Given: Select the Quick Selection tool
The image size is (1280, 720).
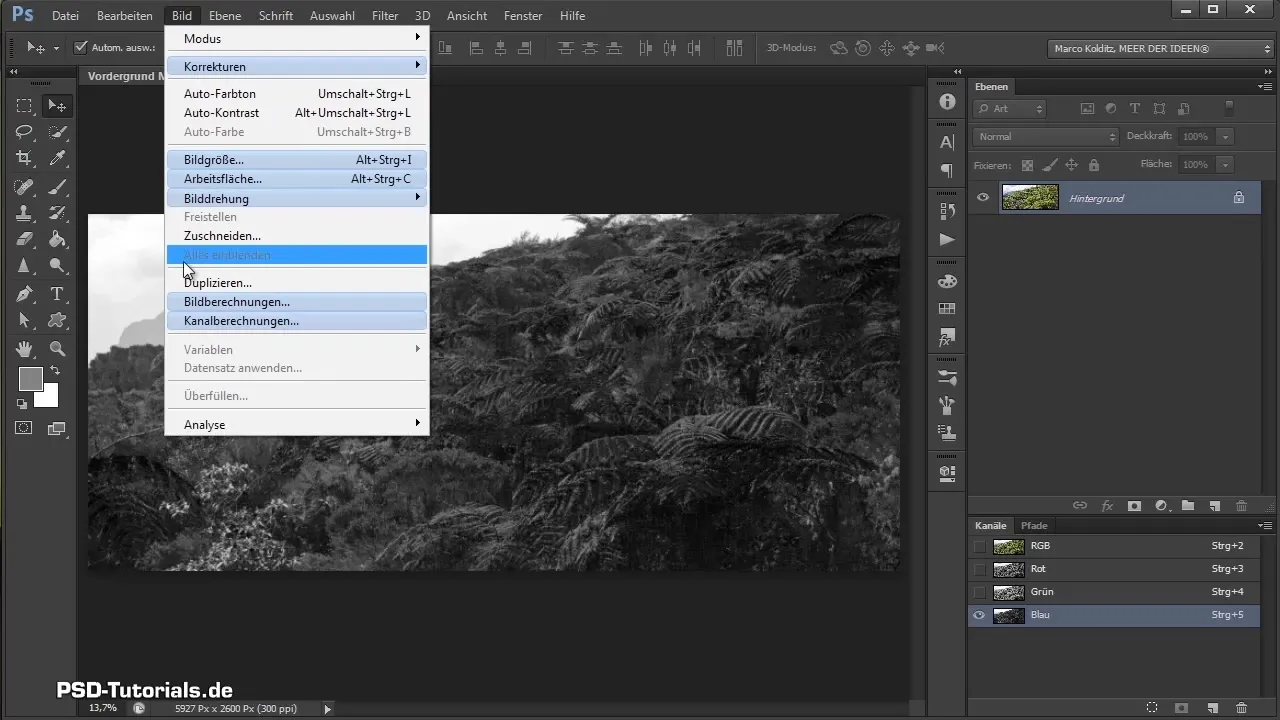Looking at the screenshot, I should click(58, 132).
